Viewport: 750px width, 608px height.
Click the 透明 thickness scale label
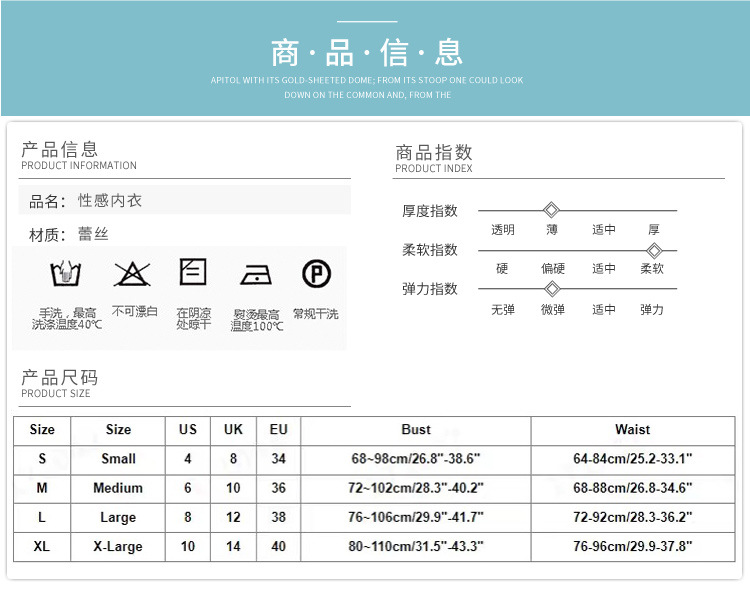click(503, 230)
